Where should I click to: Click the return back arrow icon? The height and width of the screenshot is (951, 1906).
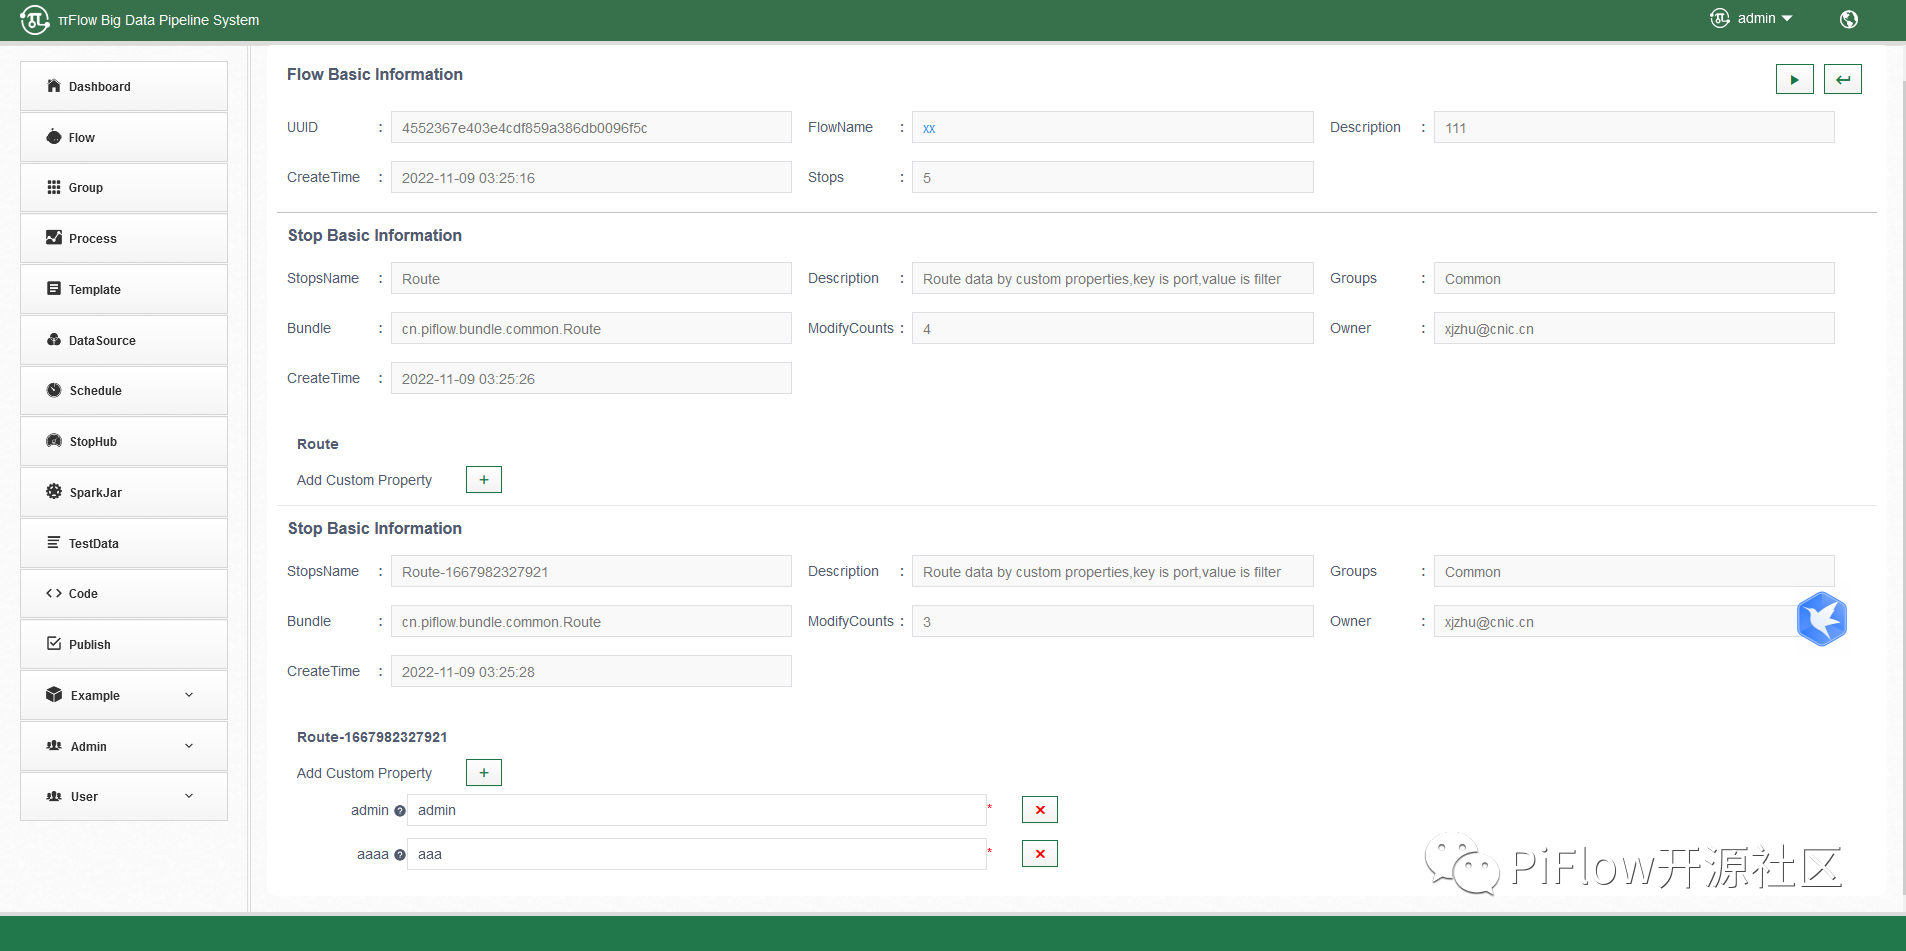1842,80
